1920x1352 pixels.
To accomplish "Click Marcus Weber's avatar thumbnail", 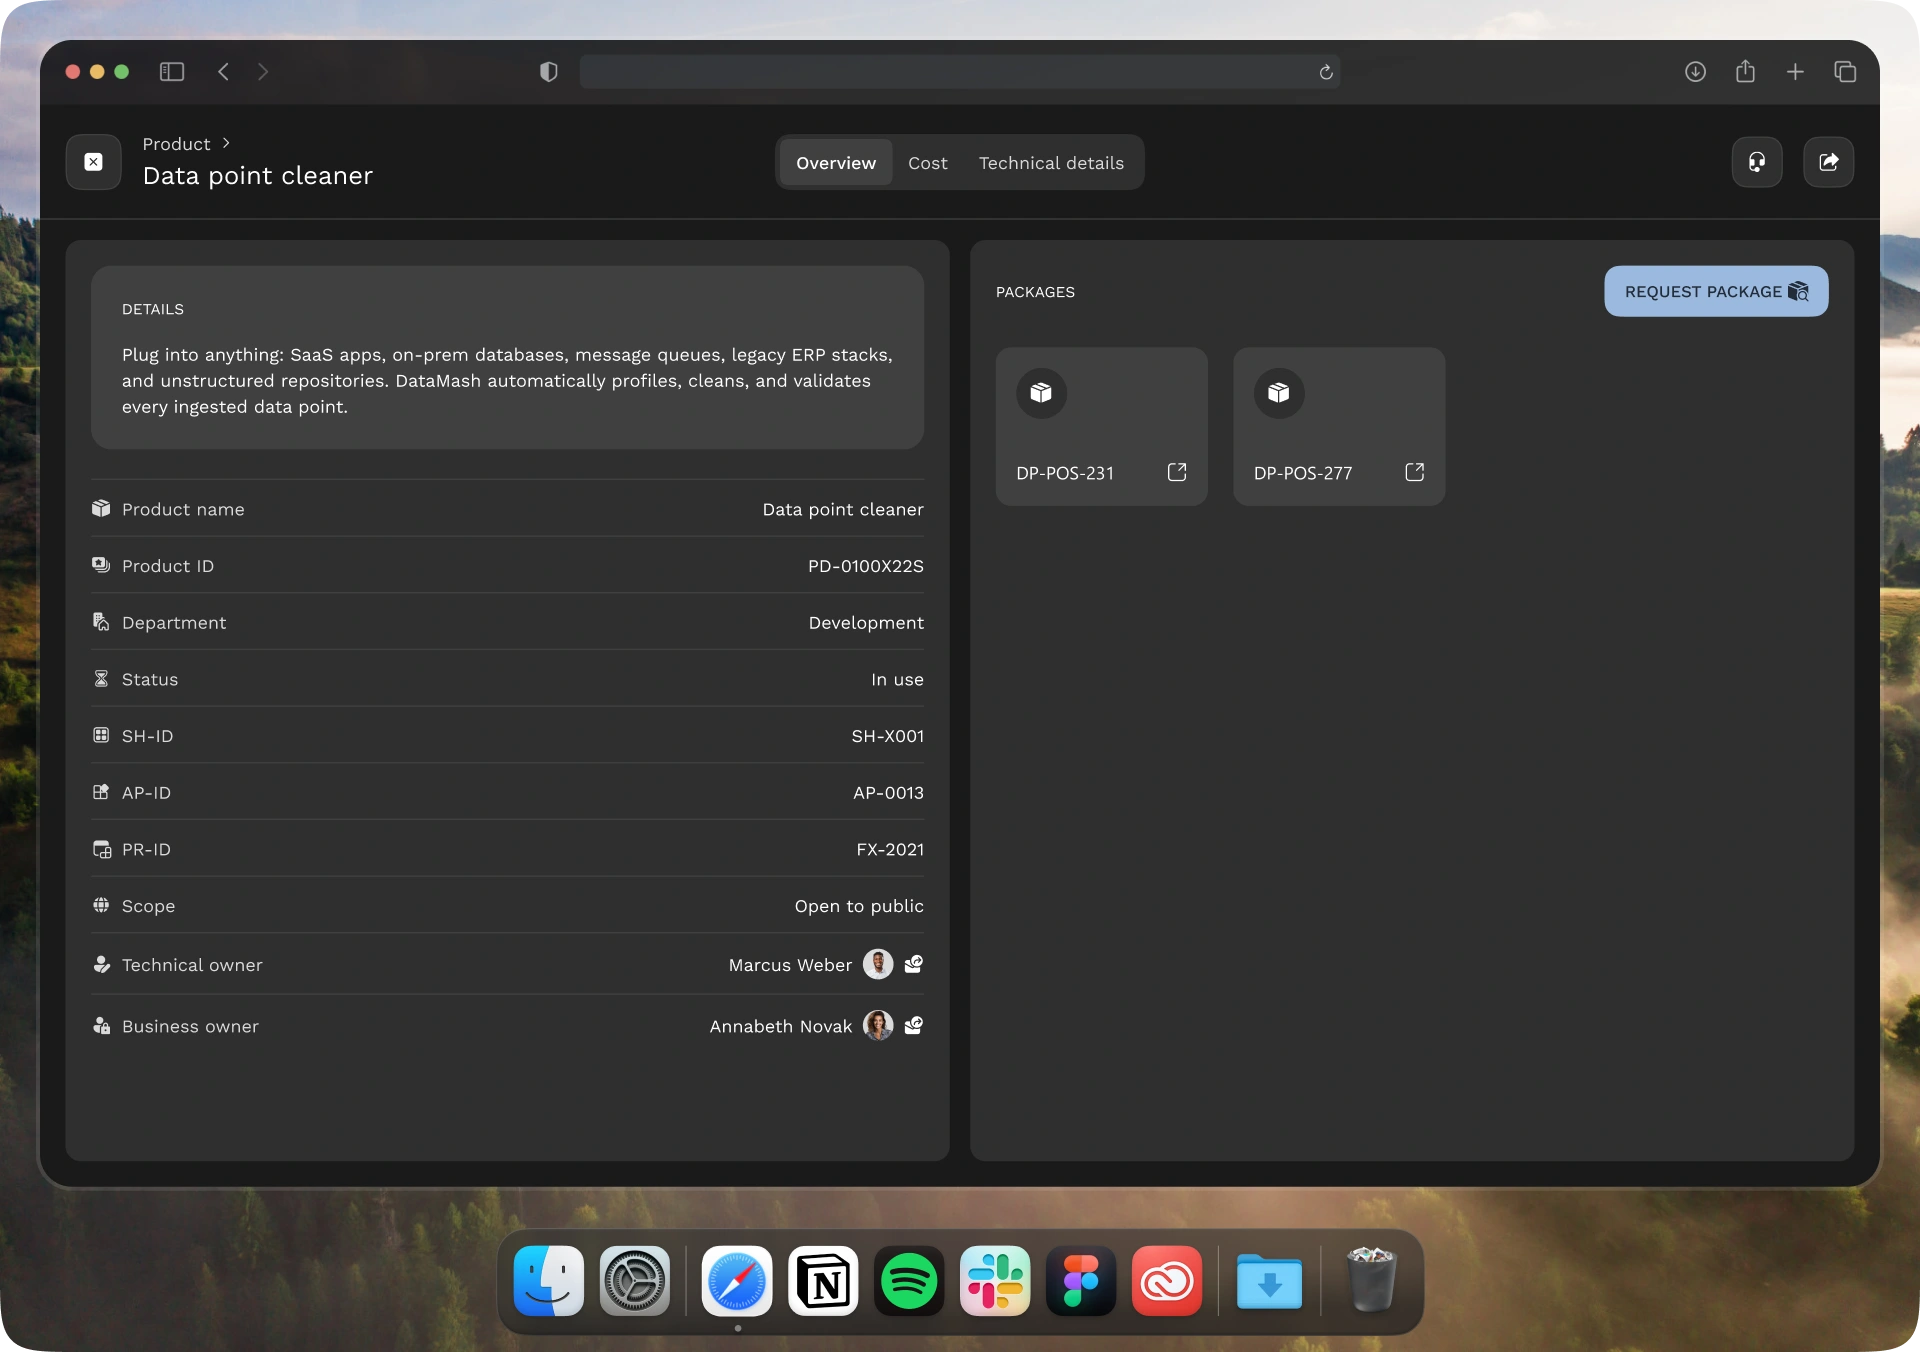I will click(877, 964).
